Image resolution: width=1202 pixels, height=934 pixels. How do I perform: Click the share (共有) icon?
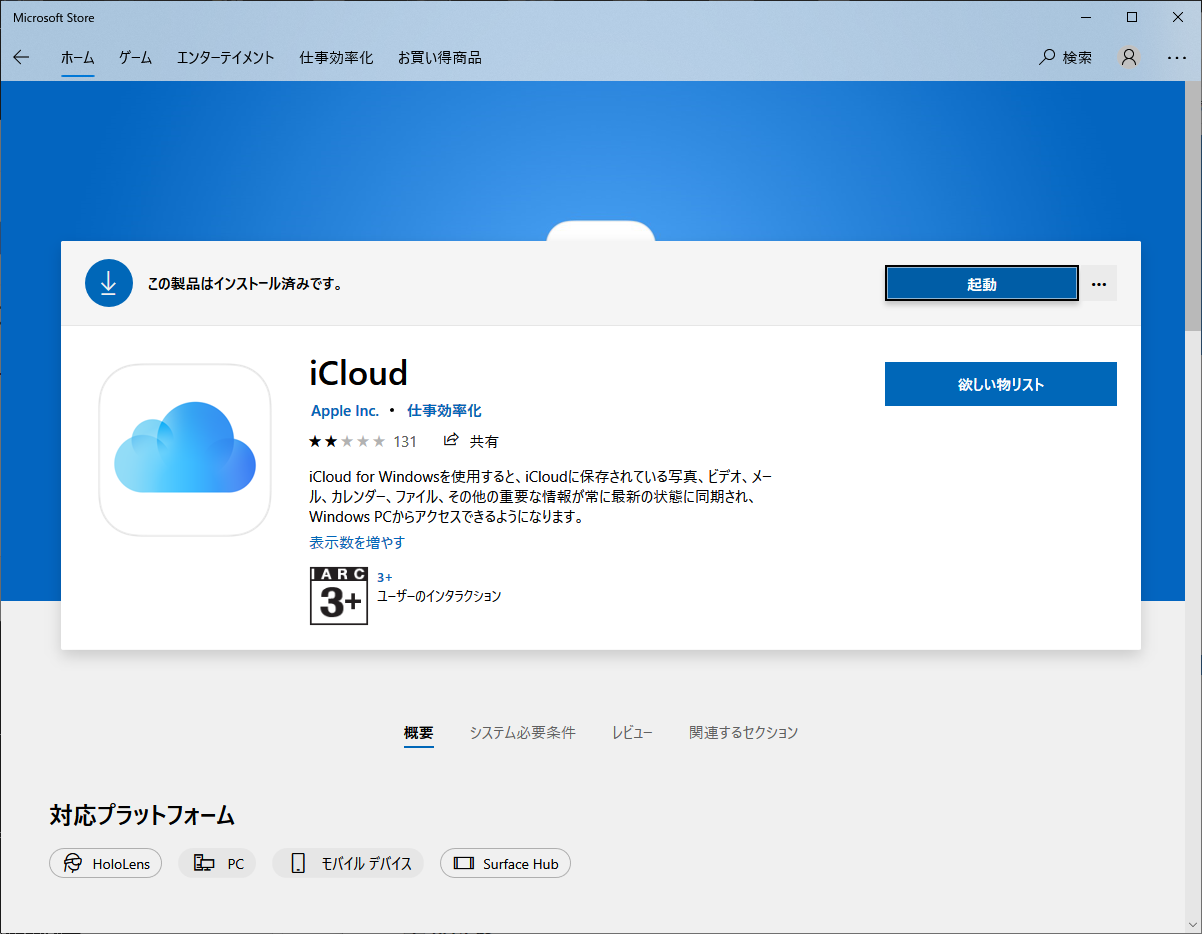click(451, 440)
